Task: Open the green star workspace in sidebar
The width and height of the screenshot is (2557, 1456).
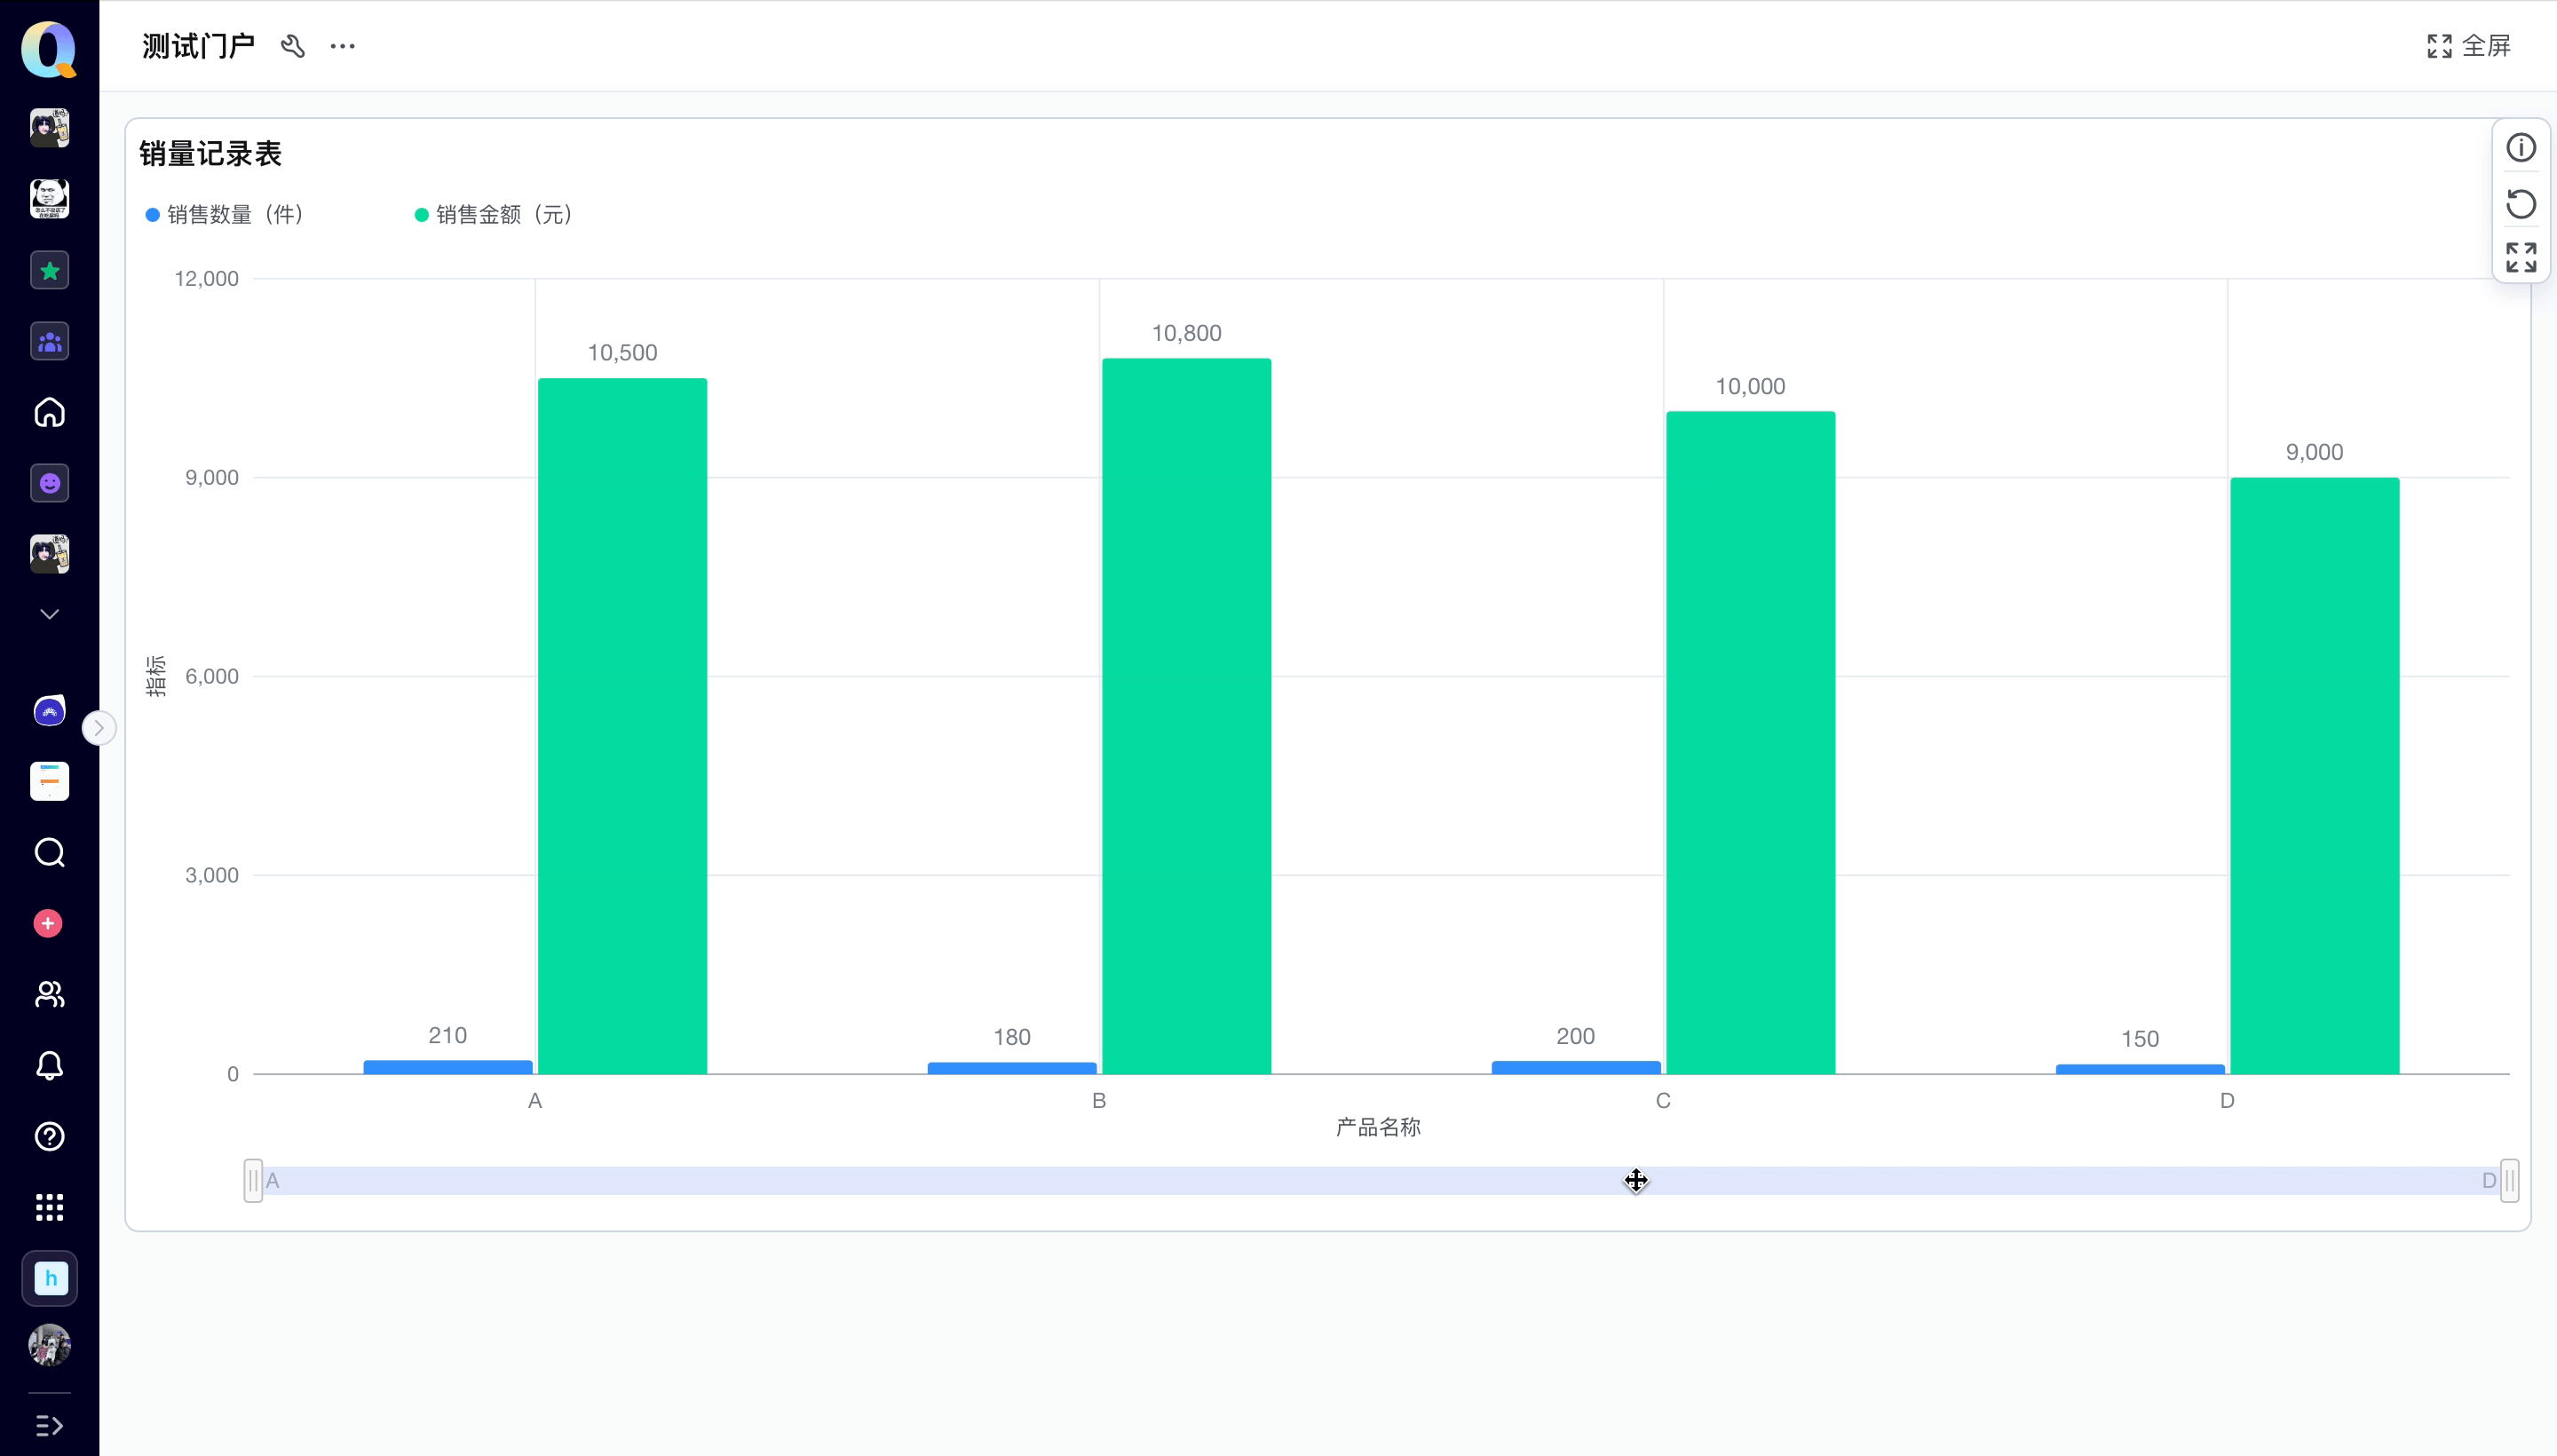Action: [x=49, y=270]
